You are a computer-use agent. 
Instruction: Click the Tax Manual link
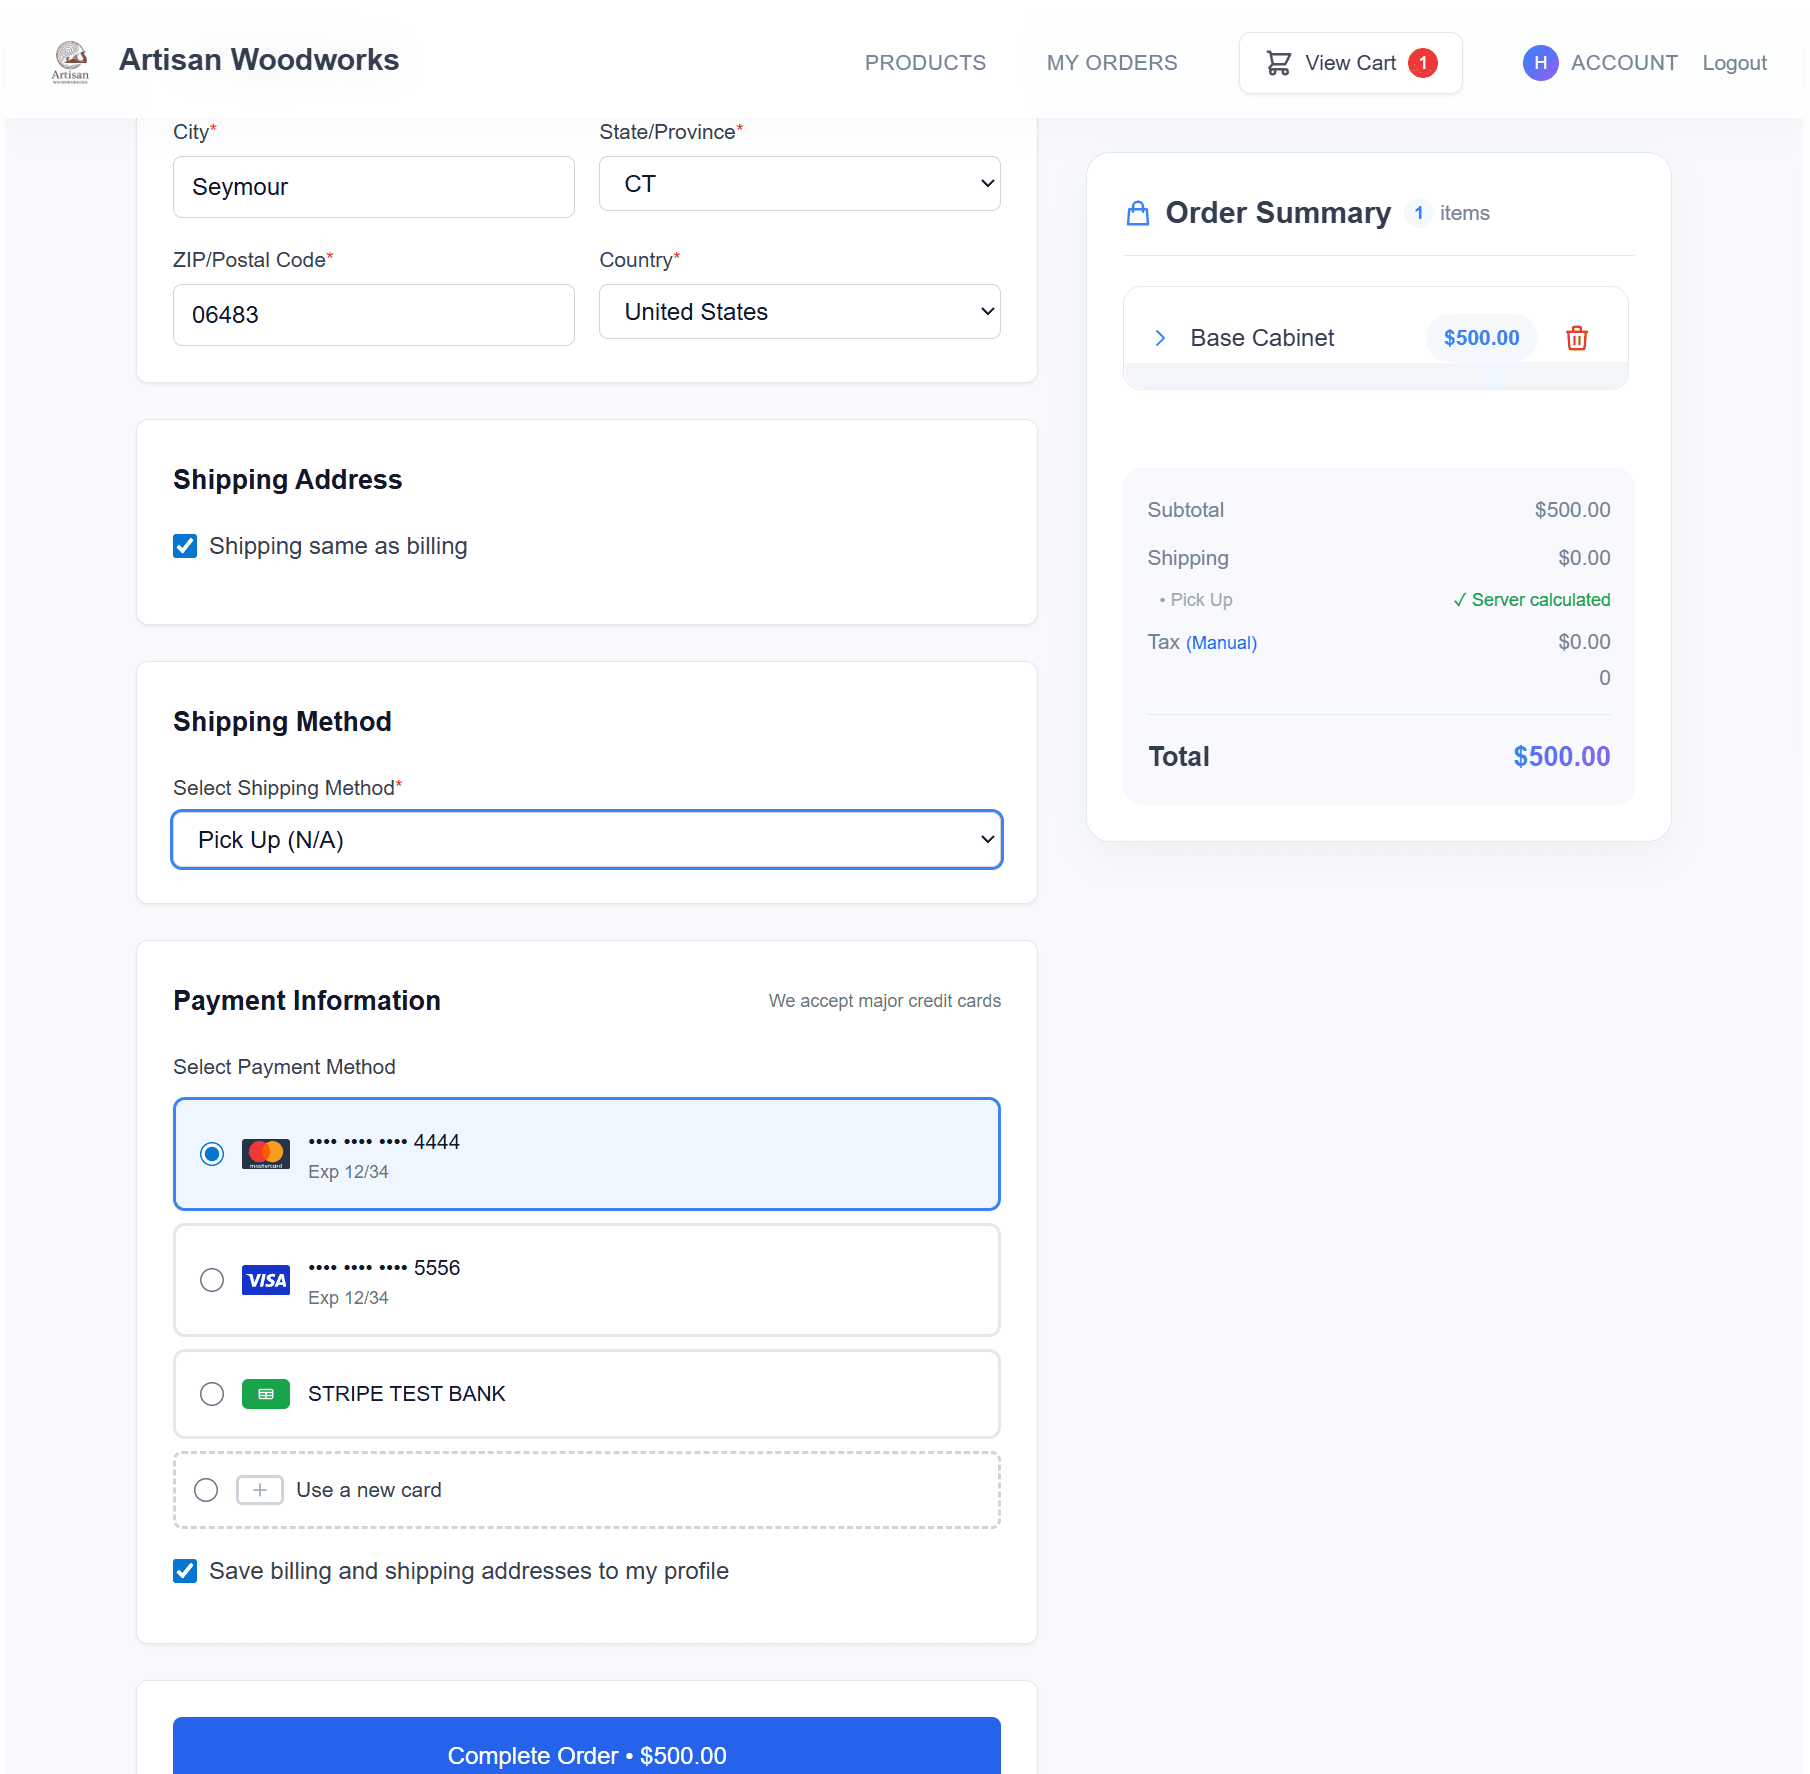1222,642
